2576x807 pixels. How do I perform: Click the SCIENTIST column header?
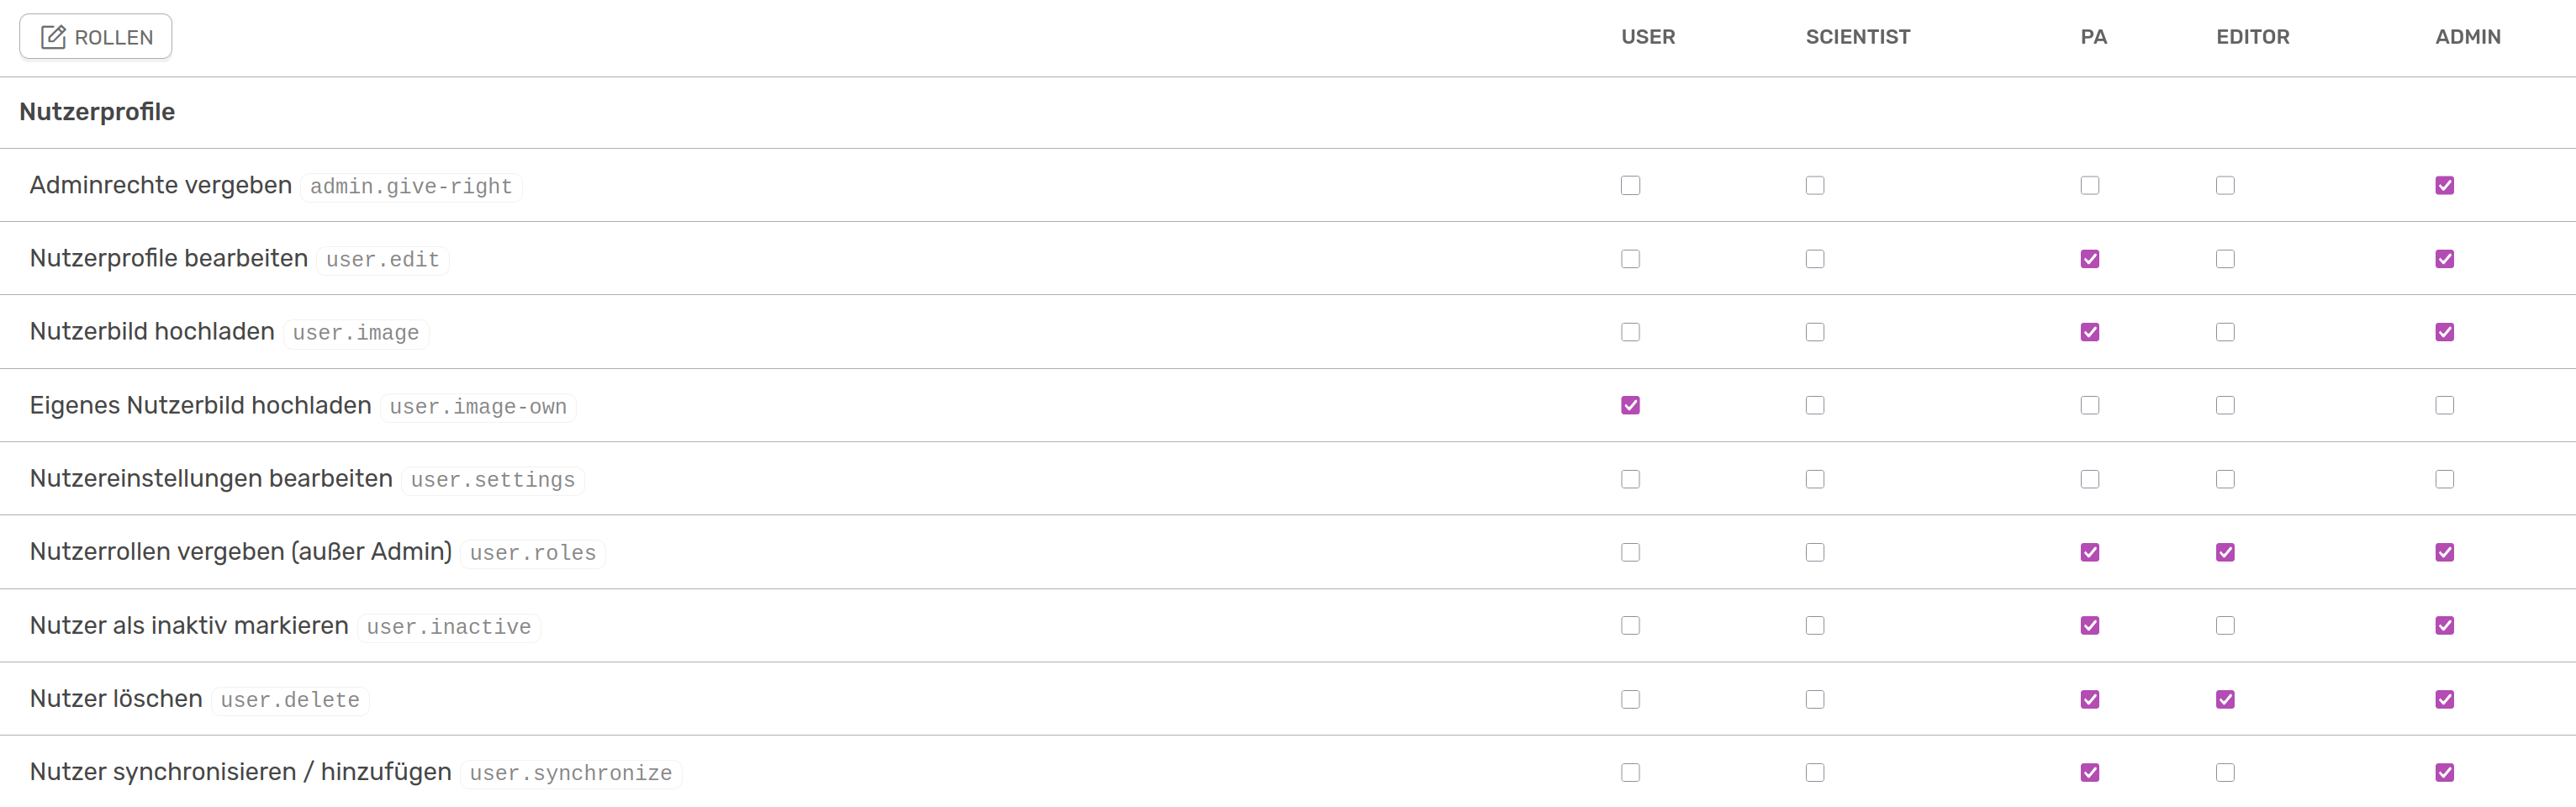click(1857, 37)
